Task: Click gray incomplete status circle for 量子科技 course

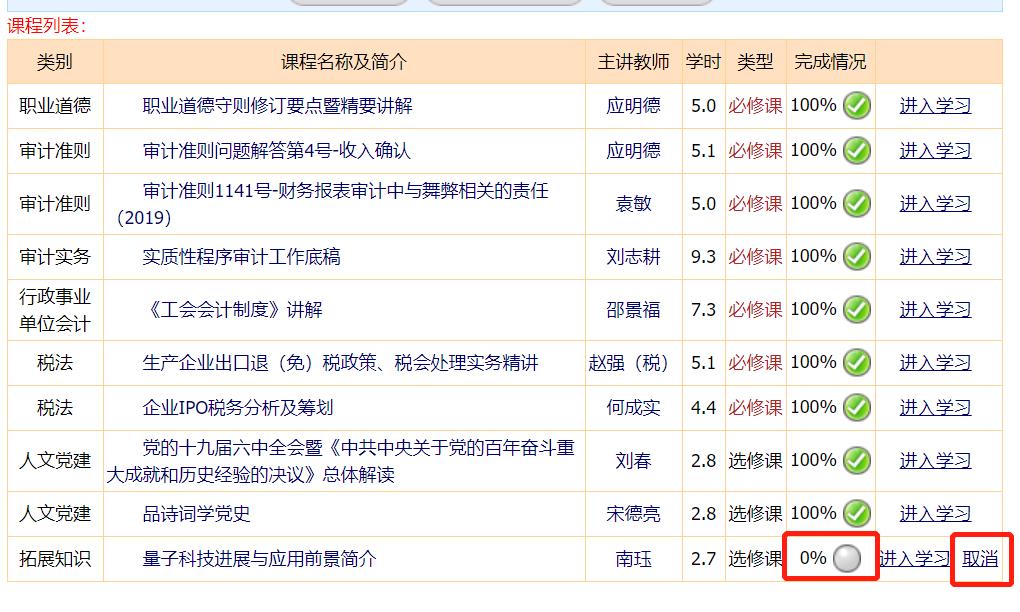Action: tap(847, 559)
